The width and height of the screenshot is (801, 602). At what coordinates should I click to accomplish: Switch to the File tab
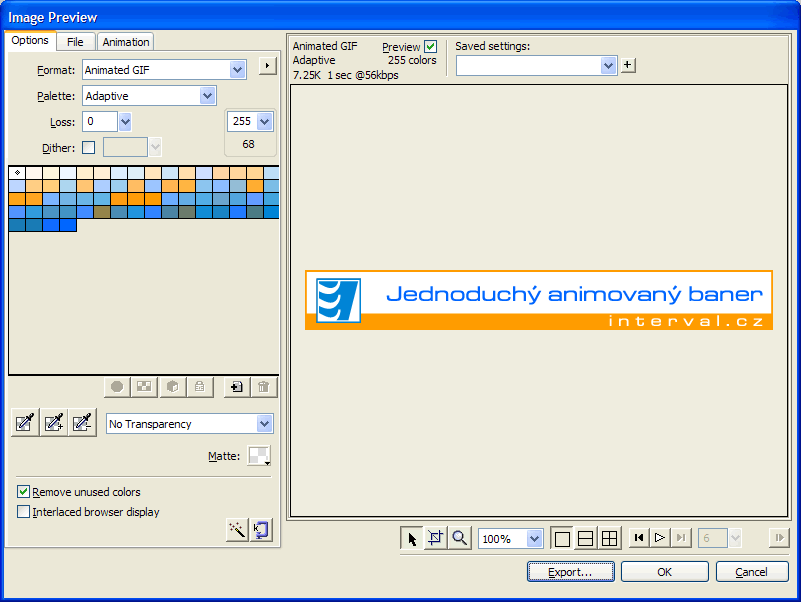click(75, 42)
